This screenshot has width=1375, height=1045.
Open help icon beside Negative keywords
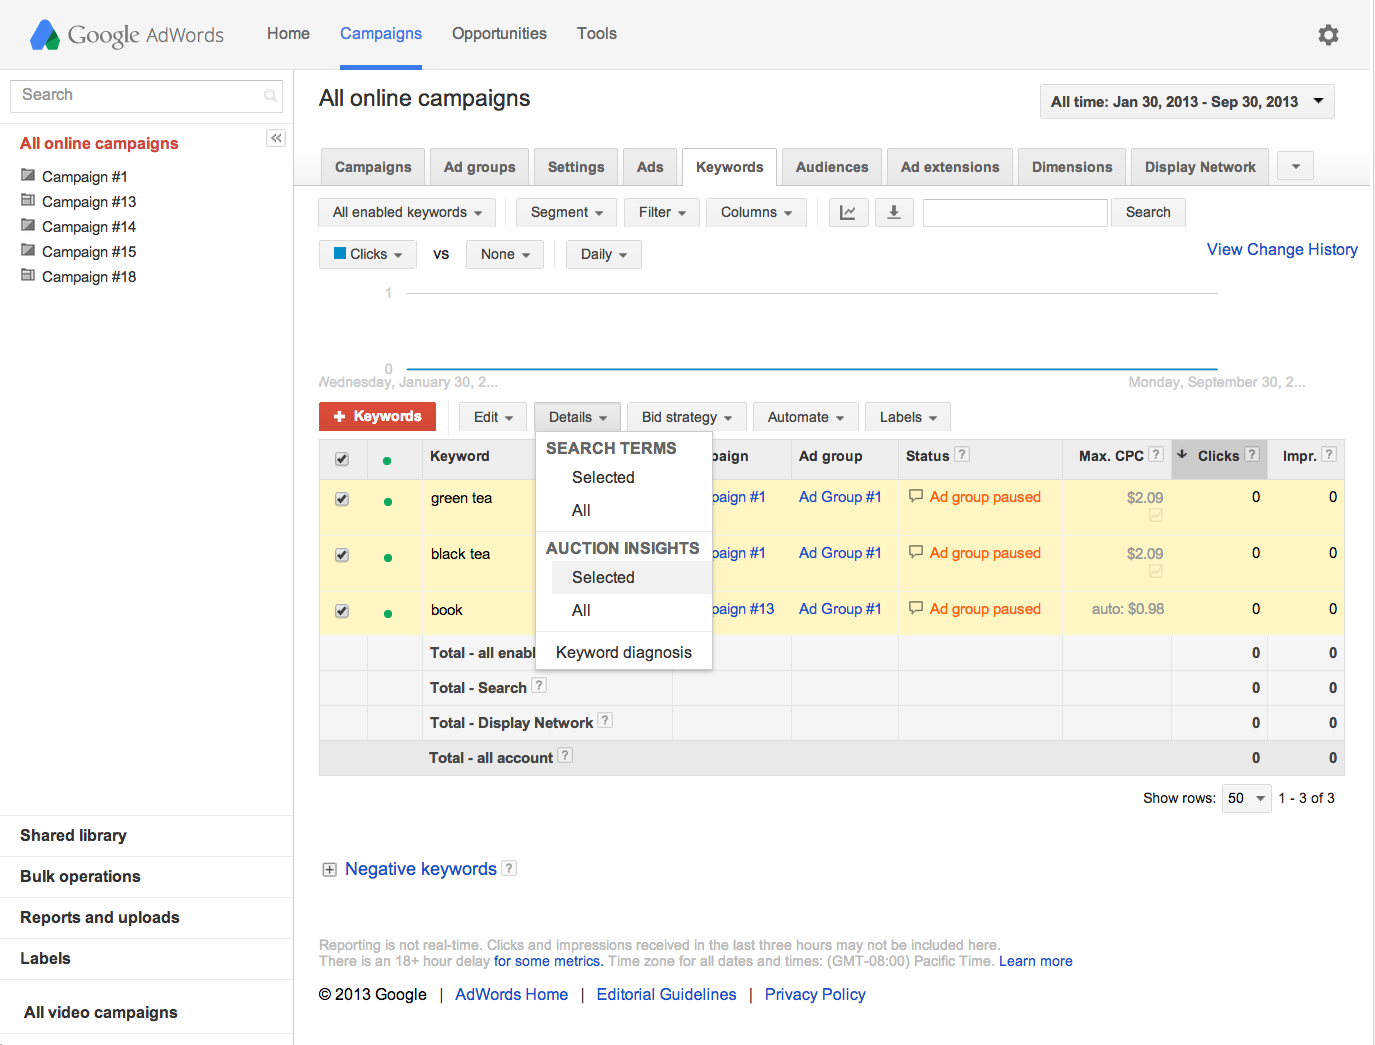509,868
